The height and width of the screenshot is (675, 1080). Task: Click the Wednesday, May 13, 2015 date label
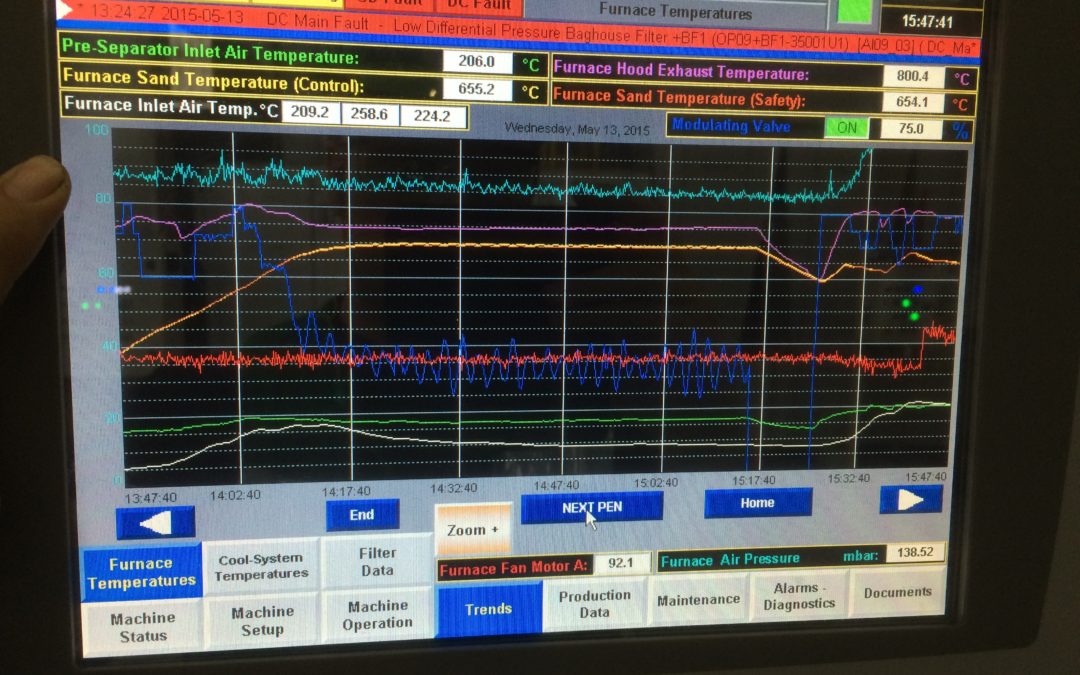pyautogui.click(x=577, y=129)
